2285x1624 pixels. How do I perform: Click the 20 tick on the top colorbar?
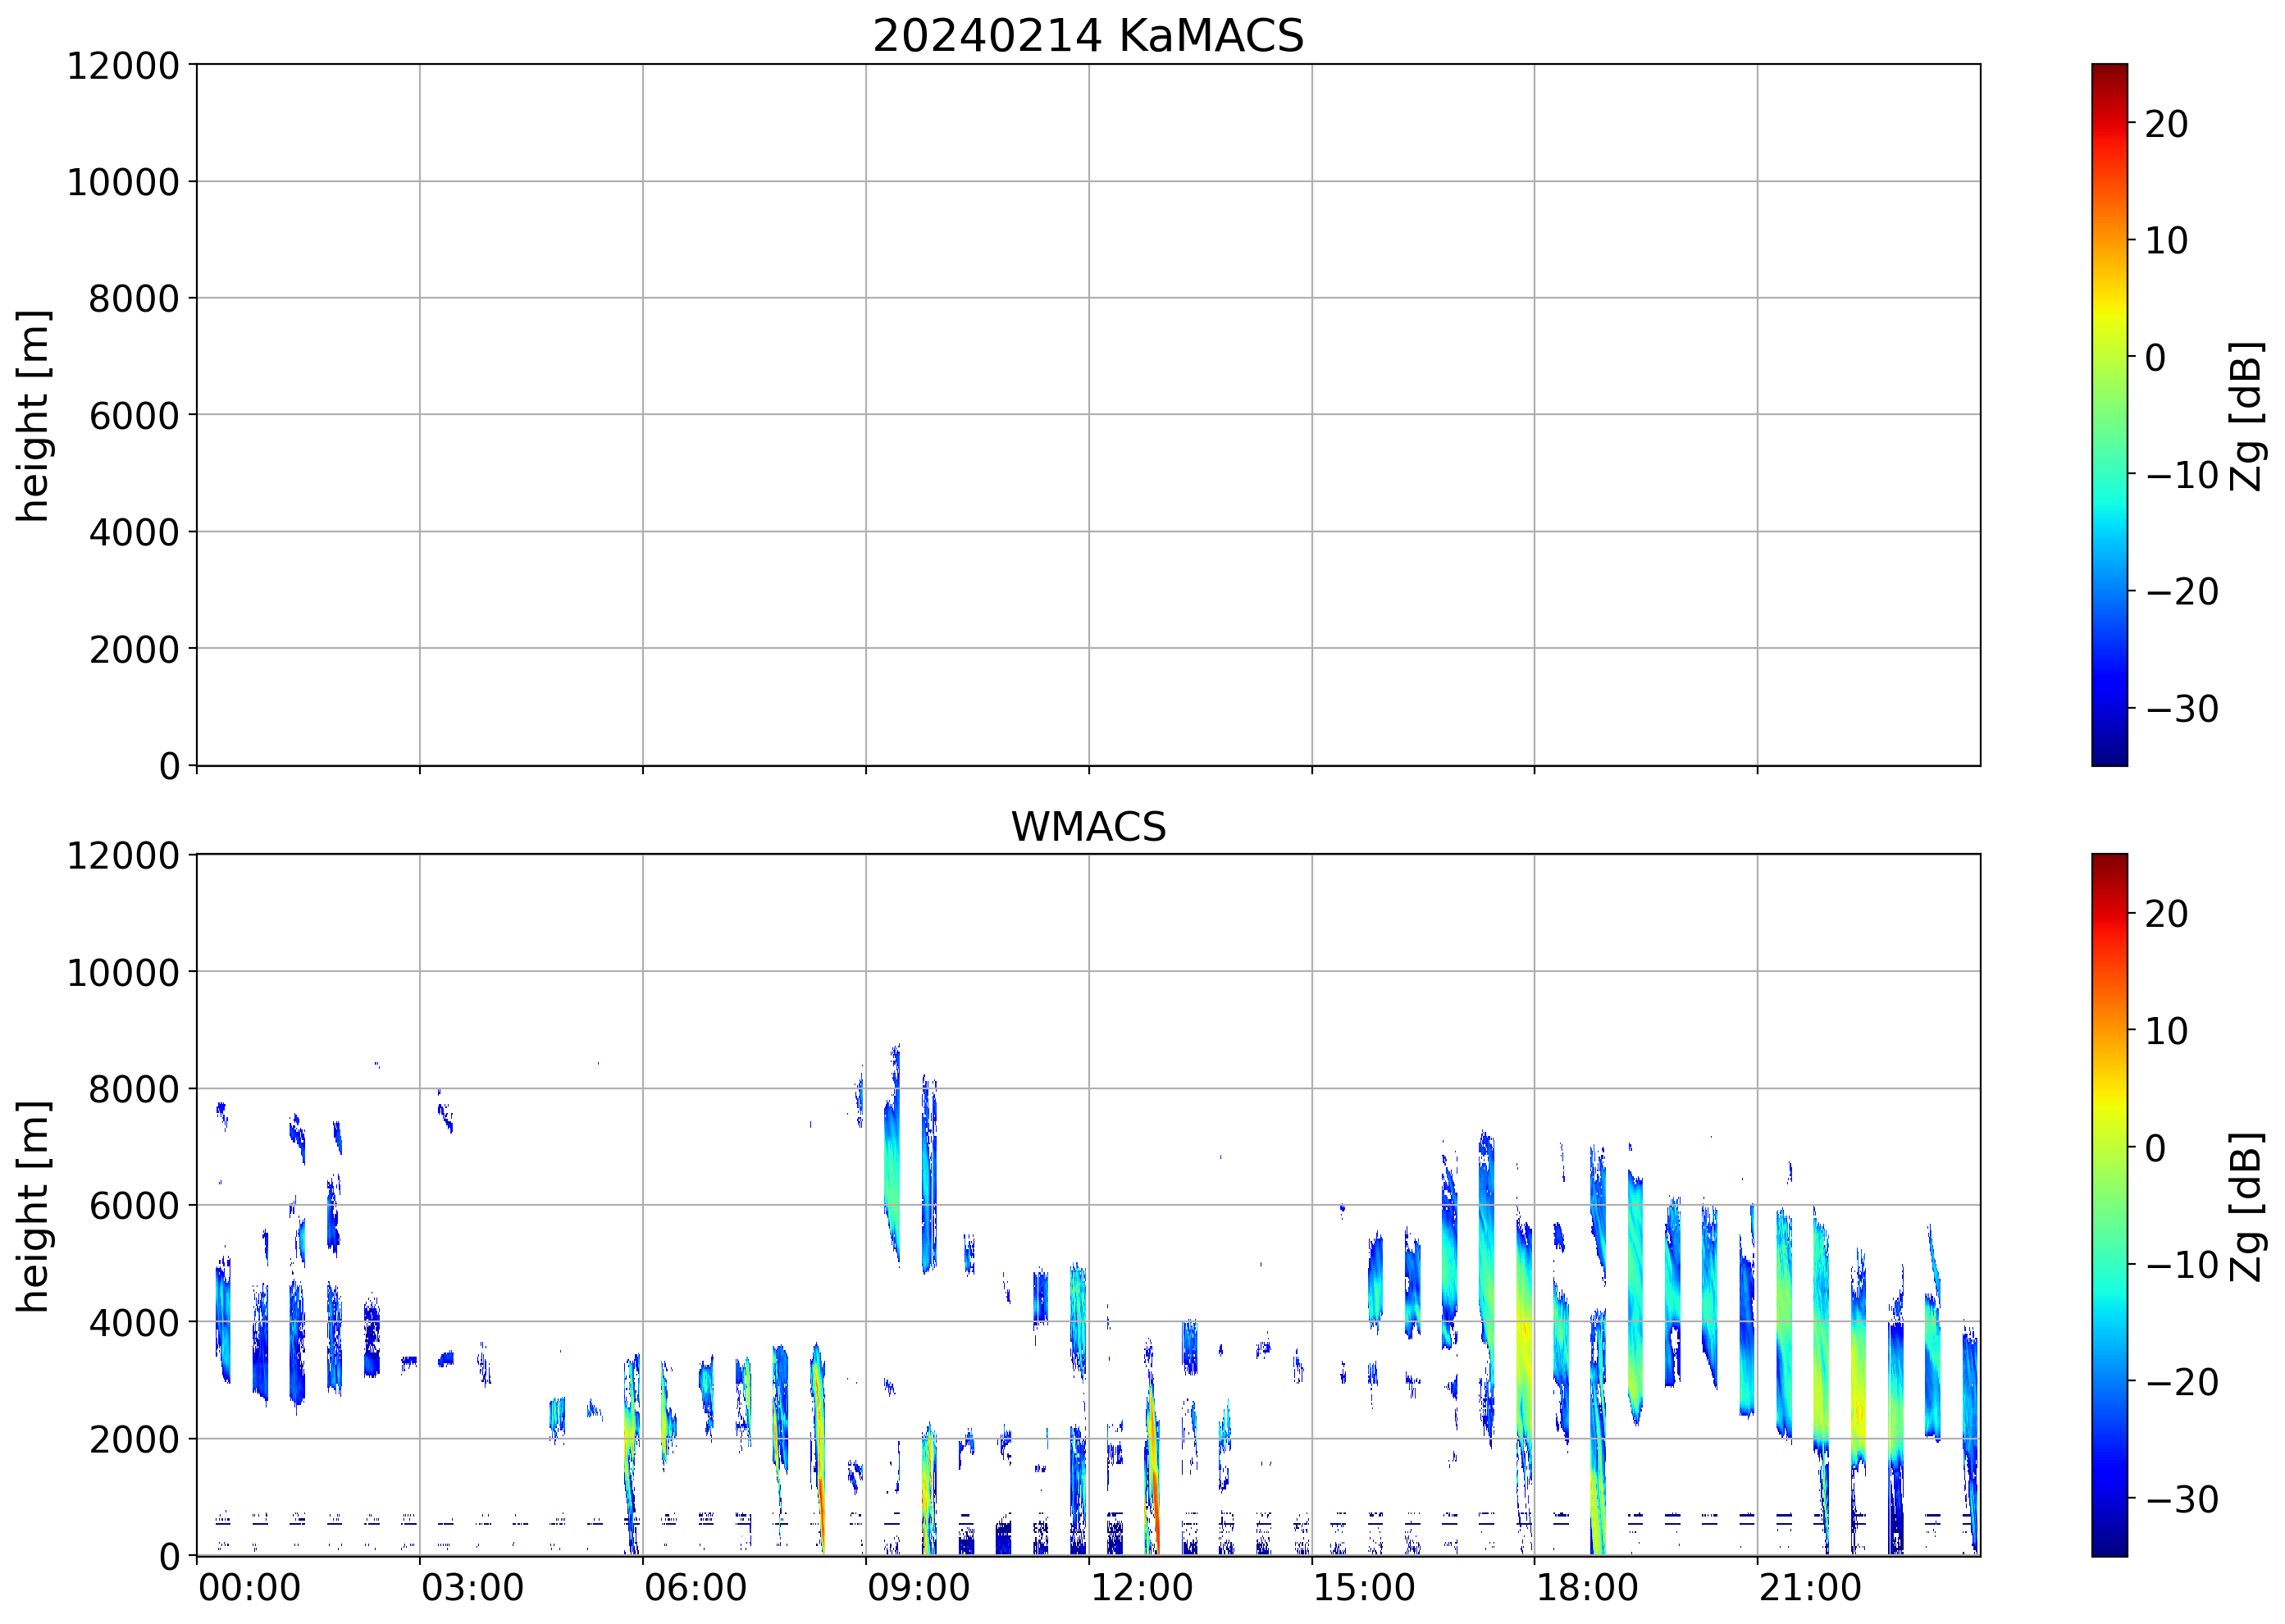pos(2166,124)
